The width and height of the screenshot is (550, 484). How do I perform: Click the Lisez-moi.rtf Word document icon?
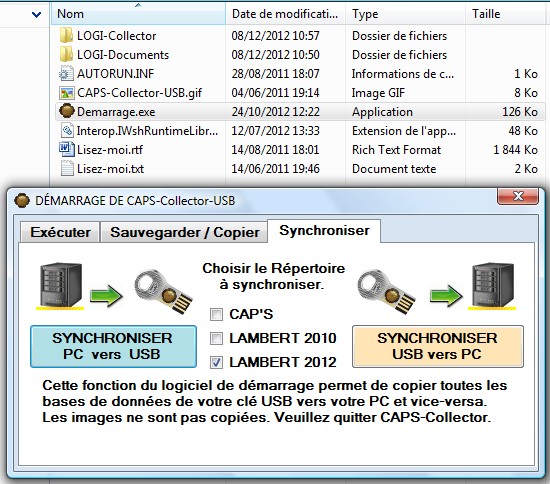pos(67,149)
